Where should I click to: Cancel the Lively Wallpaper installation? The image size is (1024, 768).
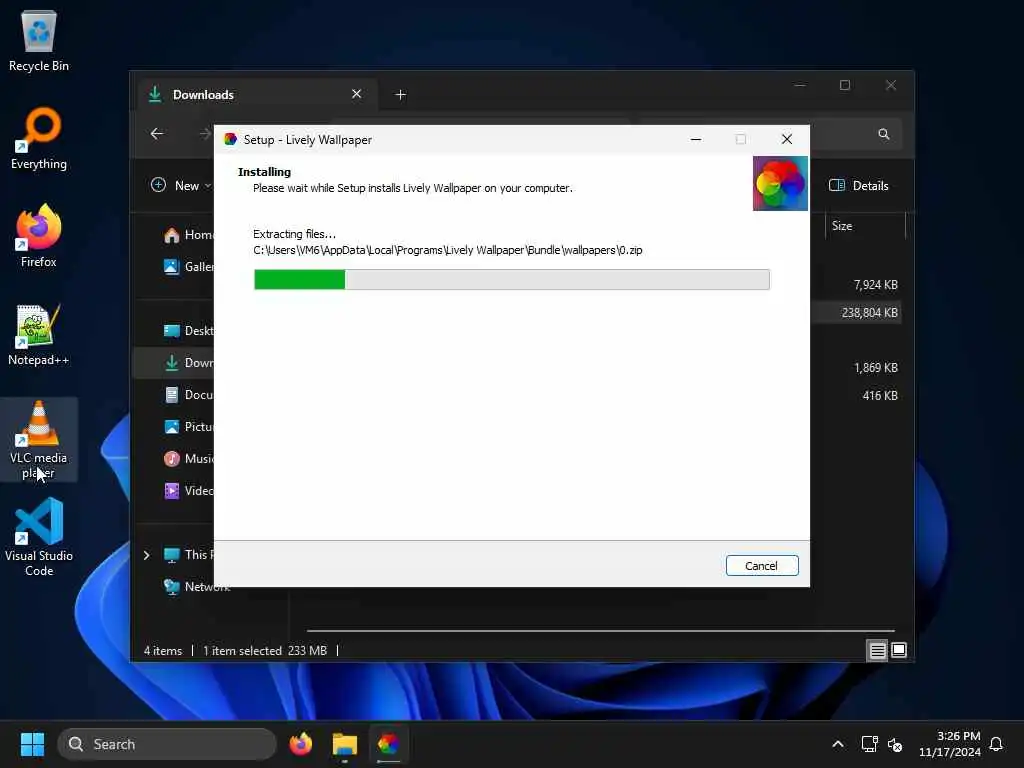coord(761,566)
